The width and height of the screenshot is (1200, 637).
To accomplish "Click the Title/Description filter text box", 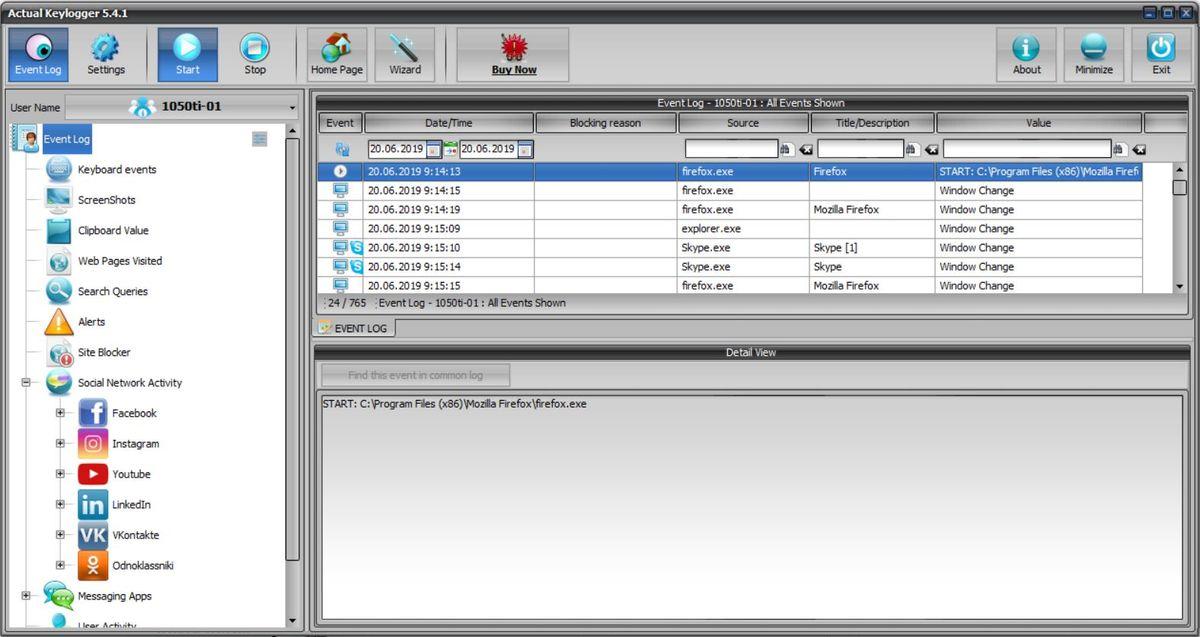I will tap(860, 149).
